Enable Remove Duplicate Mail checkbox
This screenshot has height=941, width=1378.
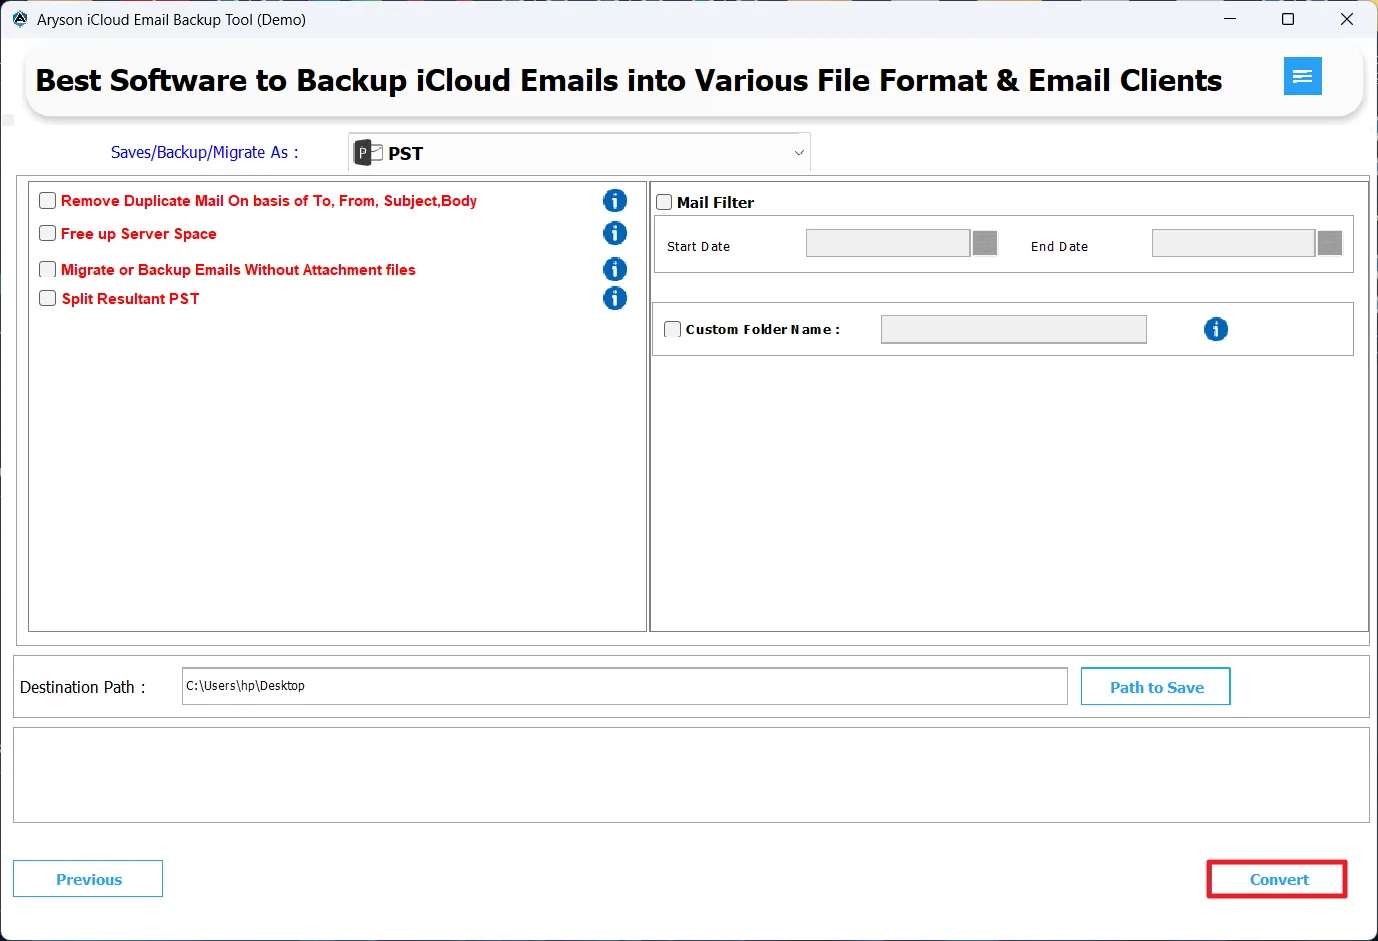[47, 201]
